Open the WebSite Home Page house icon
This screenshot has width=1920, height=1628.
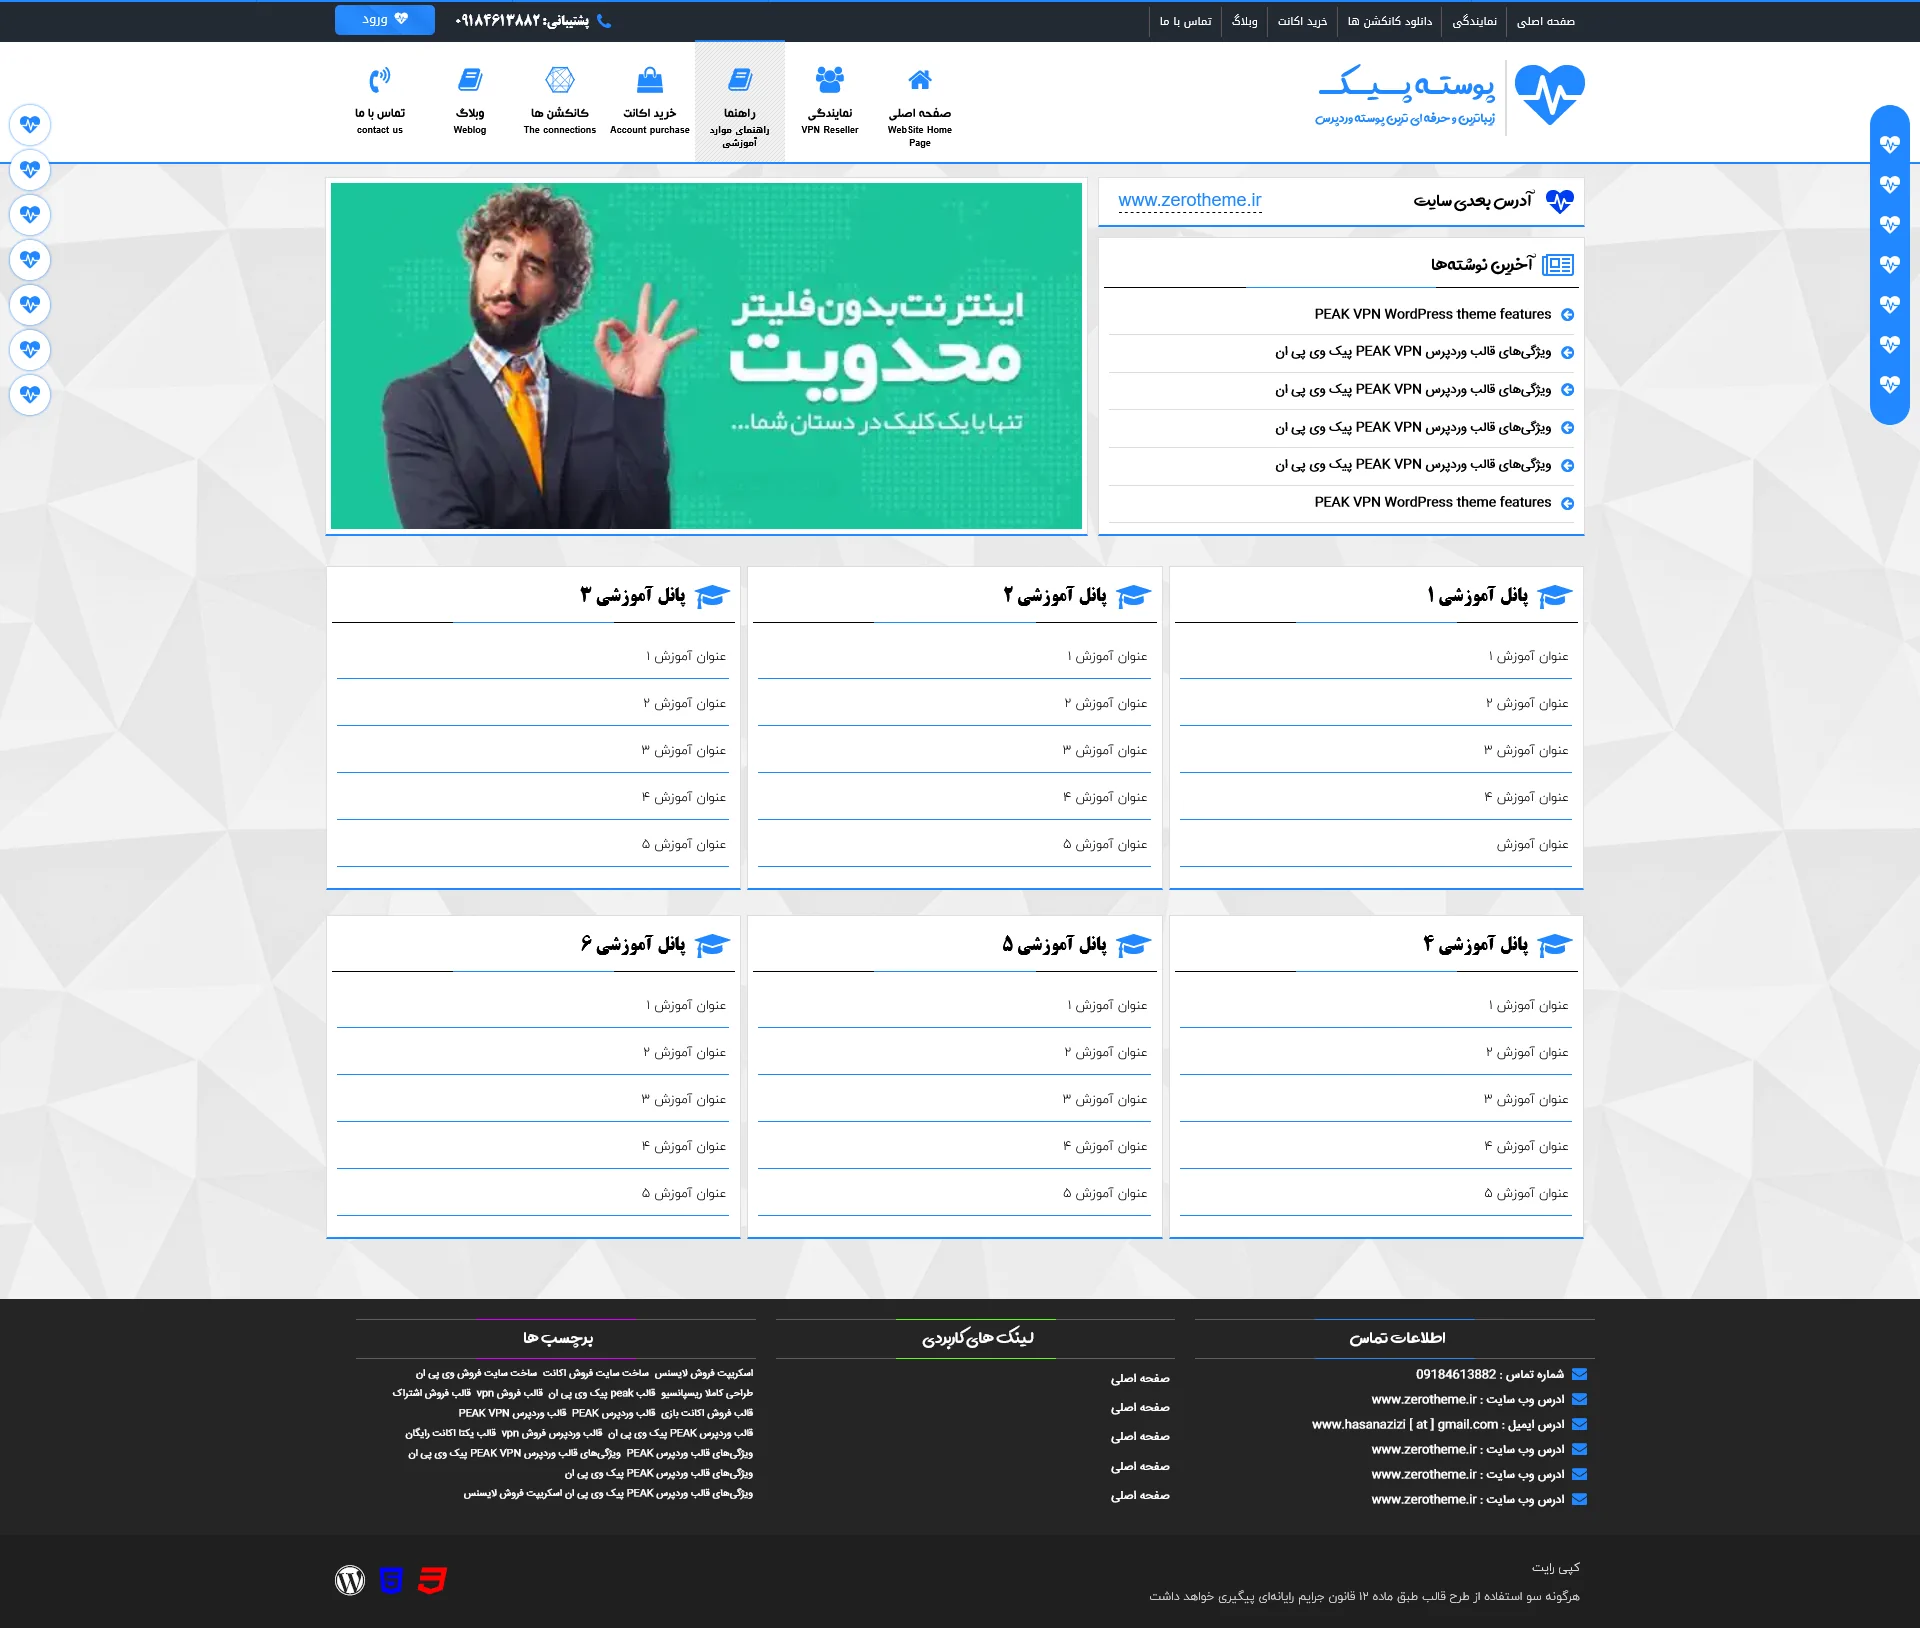point(920,80)
